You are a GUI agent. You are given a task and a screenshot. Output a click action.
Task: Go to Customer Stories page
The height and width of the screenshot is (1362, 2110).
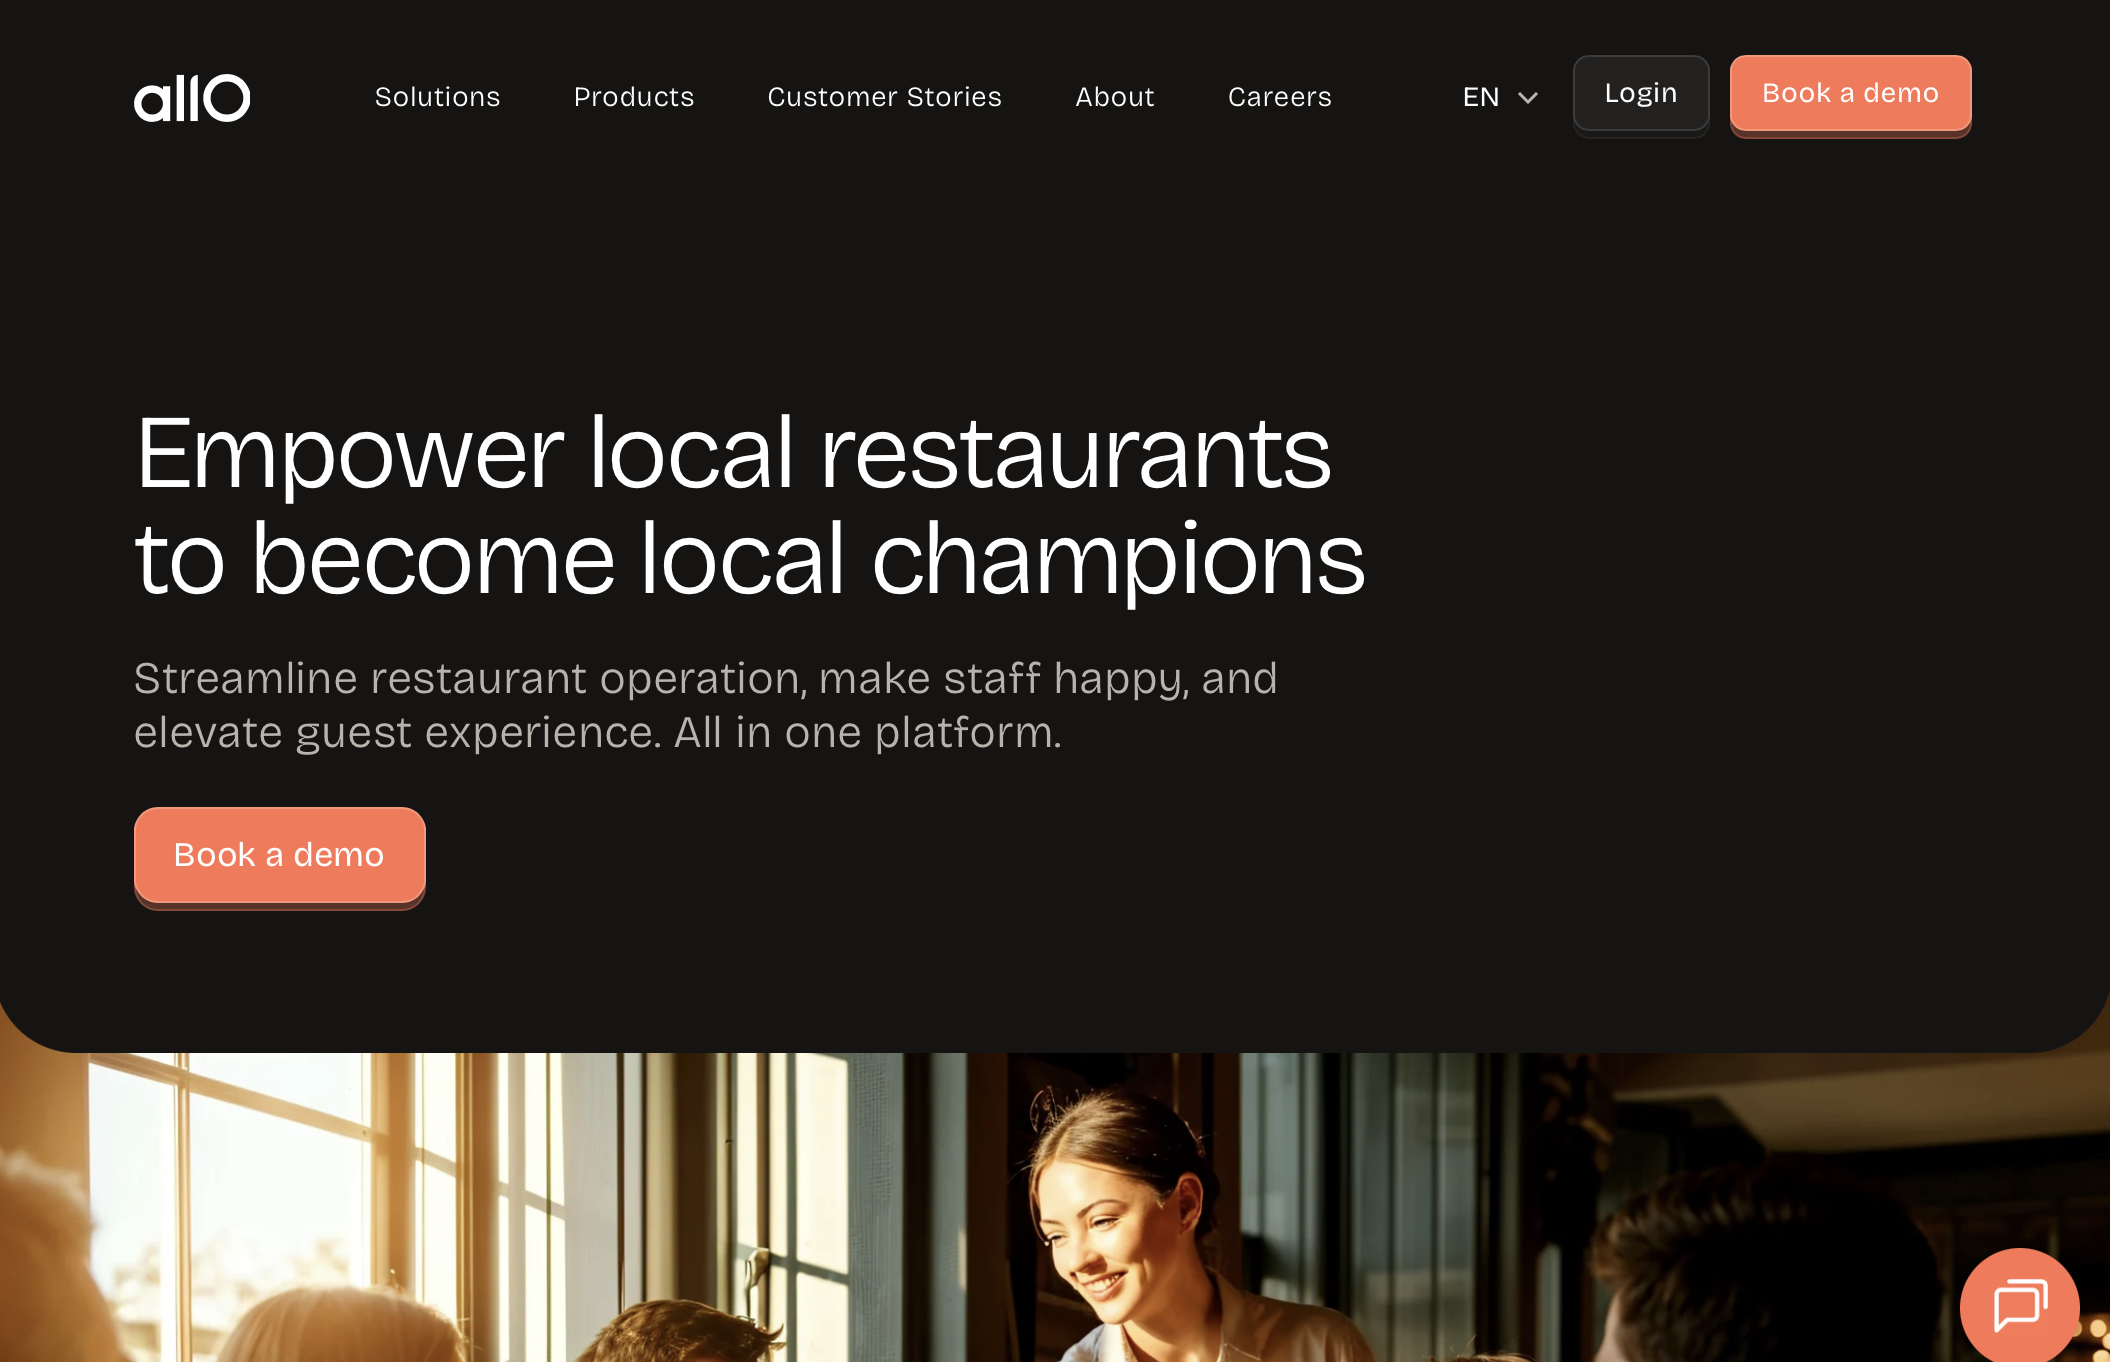(884, 97)
